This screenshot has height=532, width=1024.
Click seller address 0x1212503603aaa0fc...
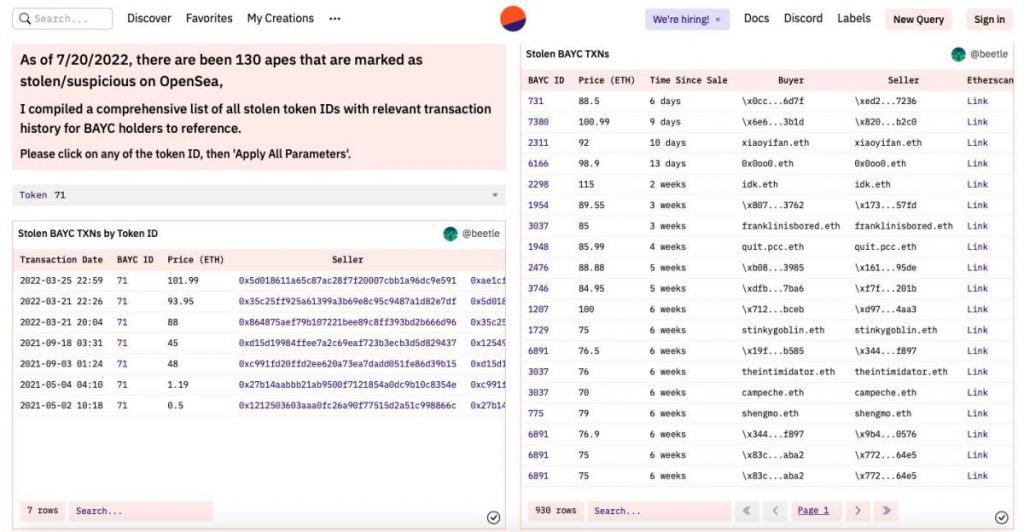point(347,406)
